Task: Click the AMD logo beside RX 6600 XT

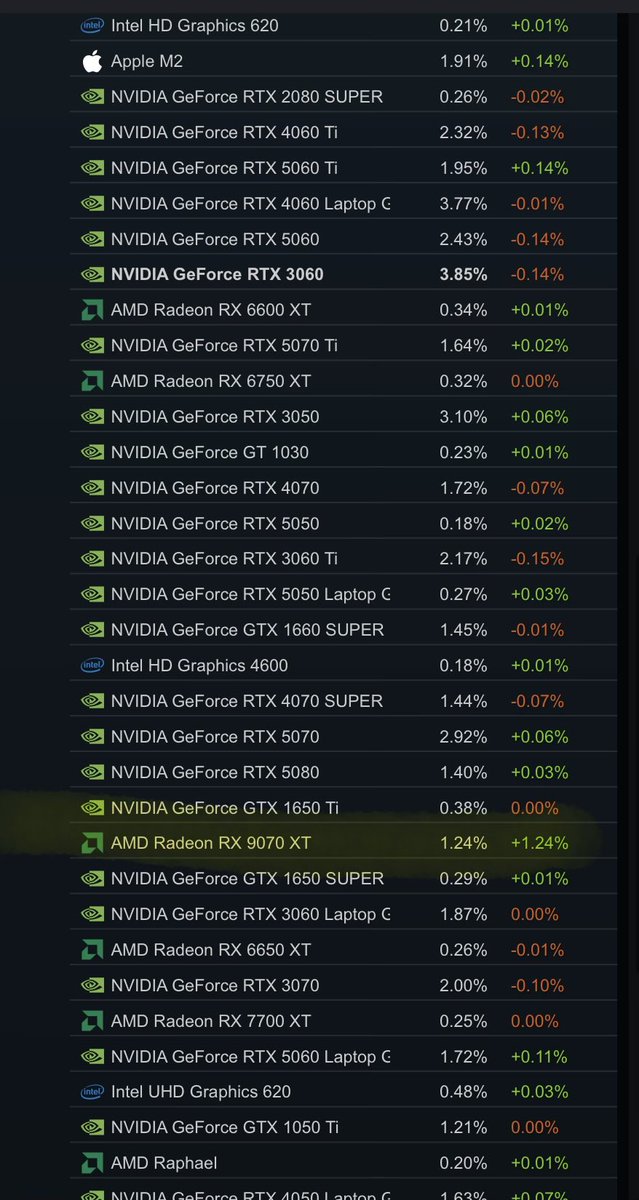Action: pos(92,310)
